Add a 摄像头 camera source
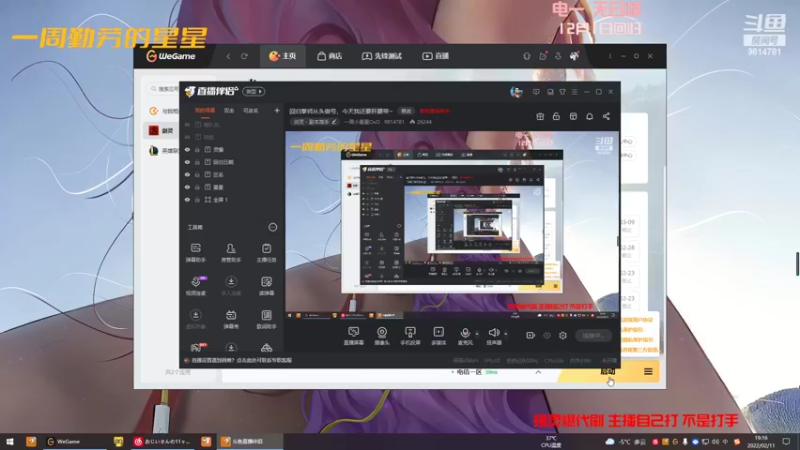 coord(382,336)
